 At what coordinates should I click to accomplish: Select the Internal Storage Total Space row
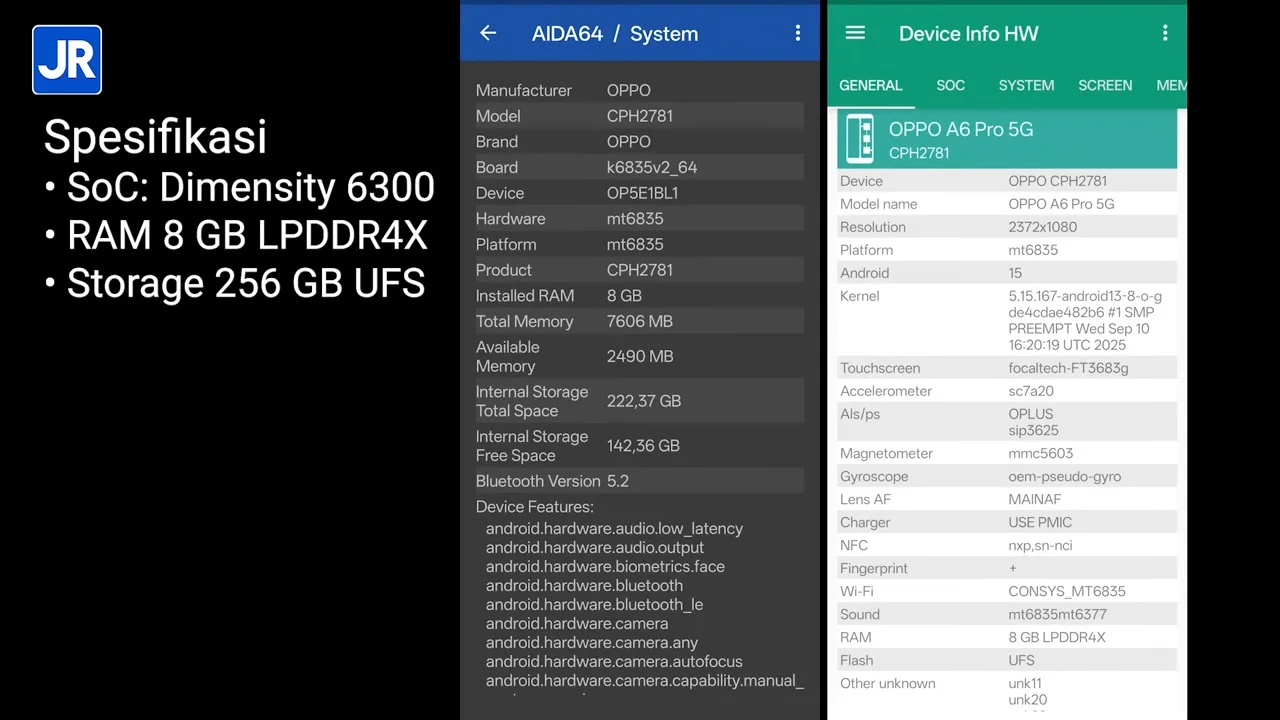point(639,401)
